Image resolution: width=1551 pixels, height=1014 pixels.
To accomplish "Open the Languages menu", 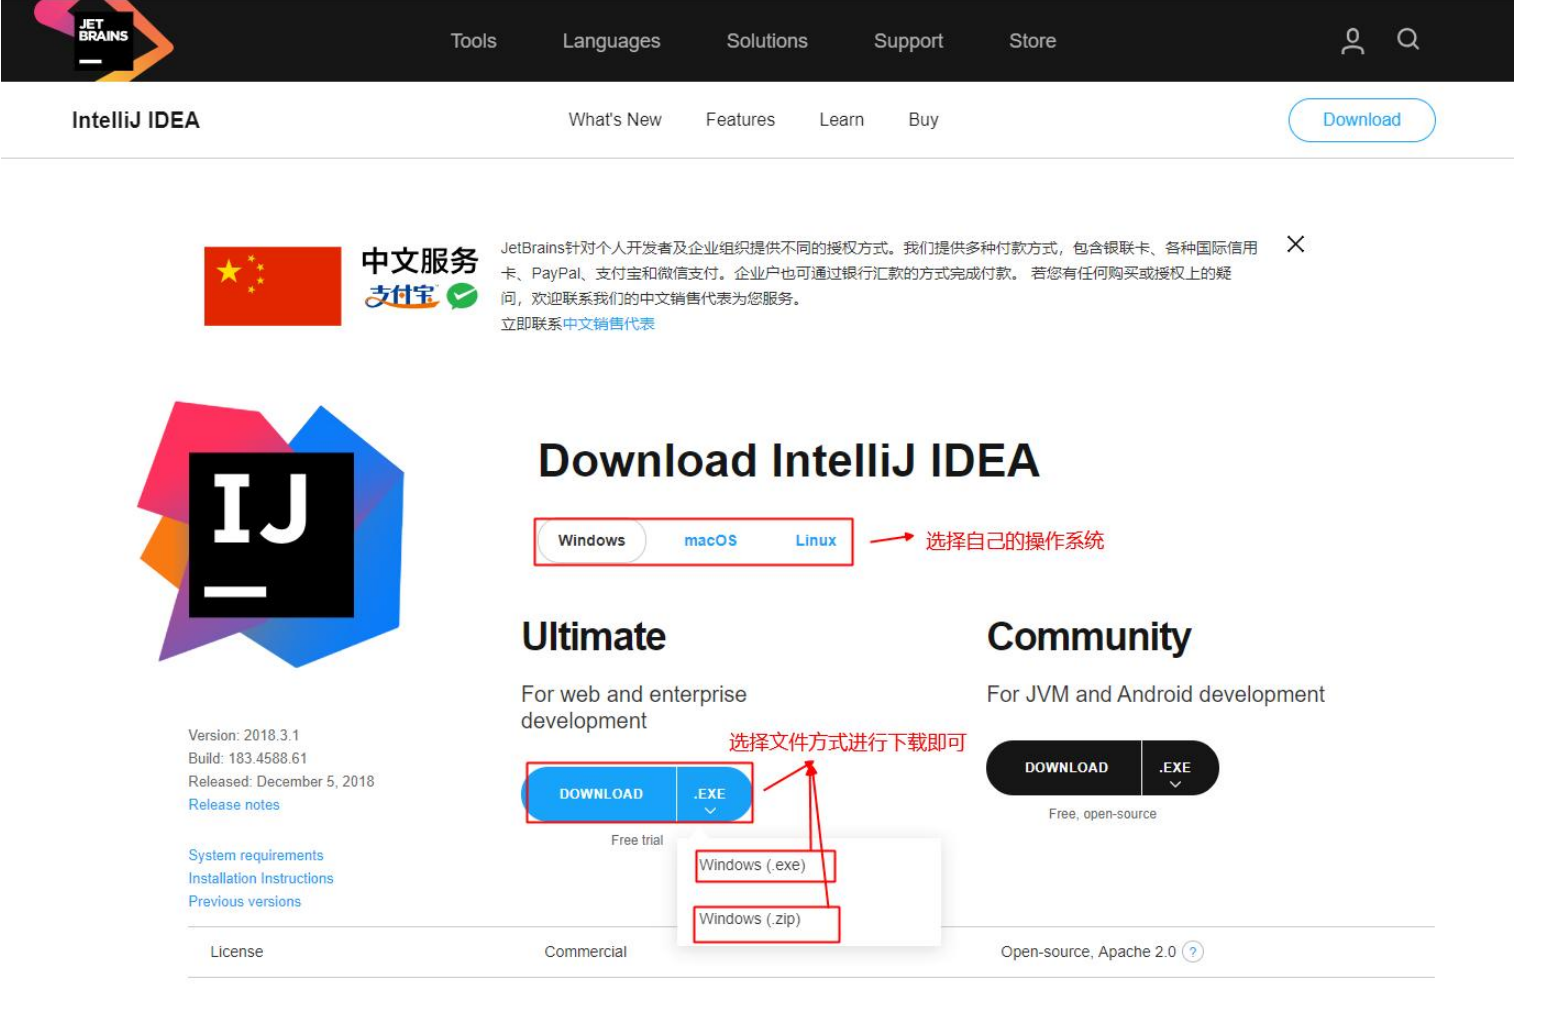I will click(611, 41).
